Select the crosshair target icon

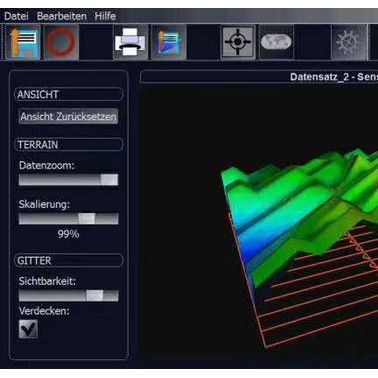coord(238,42)
